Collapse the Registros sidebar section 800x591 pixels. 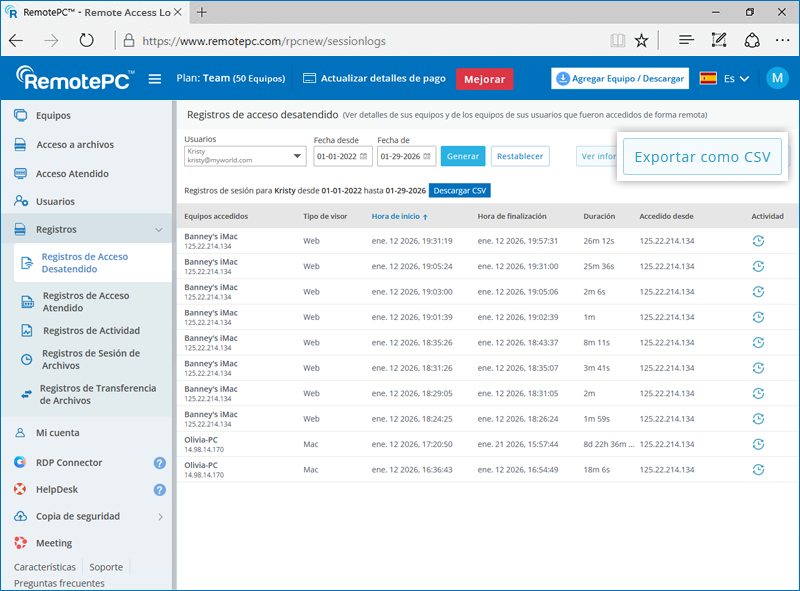(x=159, y=230)
